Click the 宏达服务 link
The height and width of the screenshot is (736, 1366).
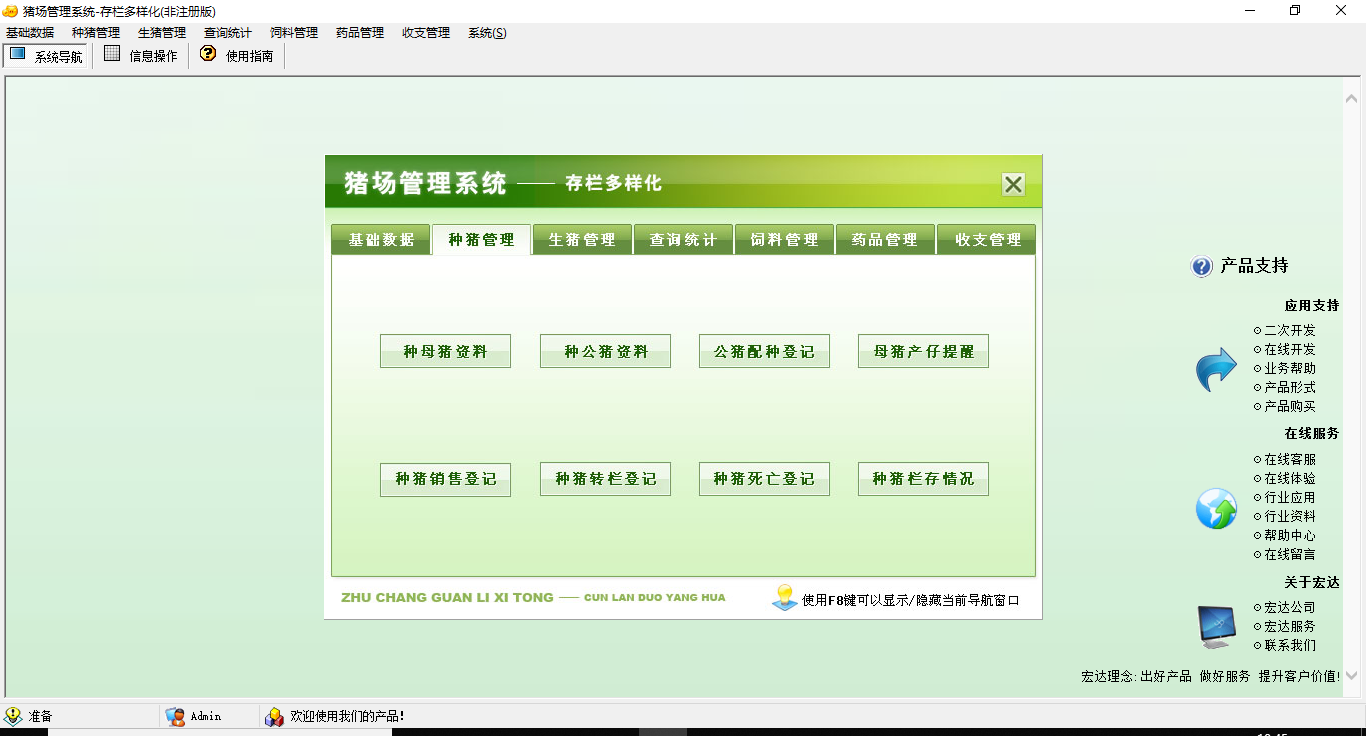pyautogui.click(x=1289, y=626)
